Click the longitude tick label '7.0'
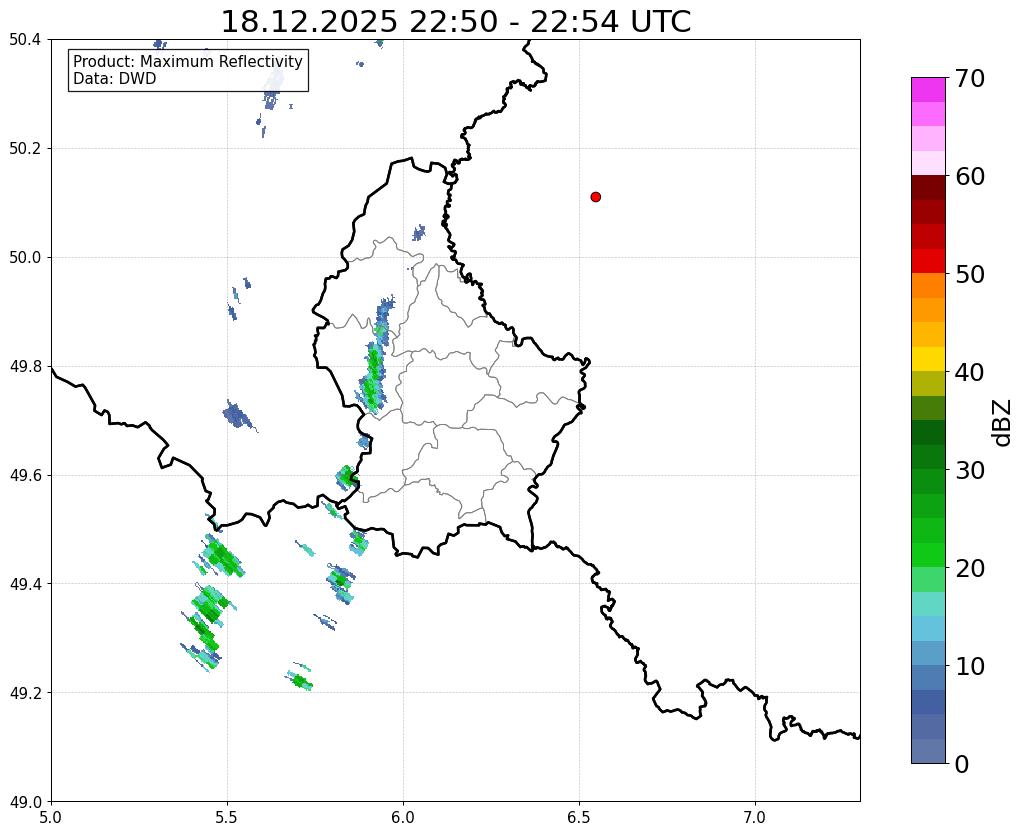1023x834 pixels. 755,817
